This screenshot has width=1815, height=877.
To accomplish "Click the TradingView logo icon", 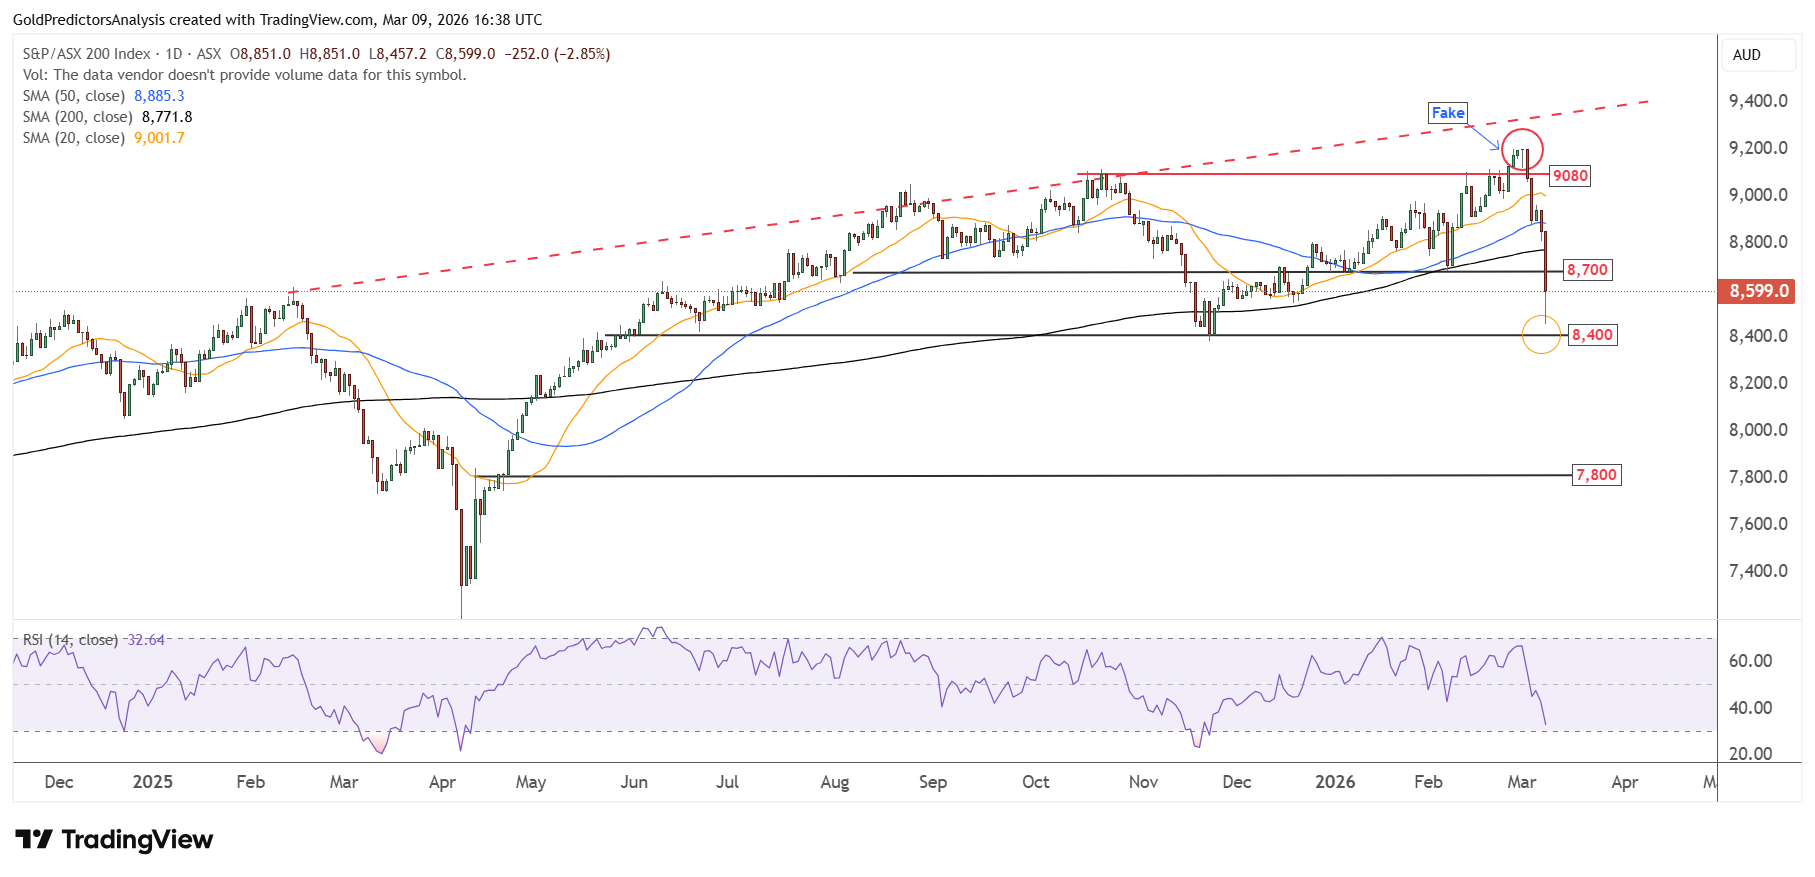I will click(33, 839).
